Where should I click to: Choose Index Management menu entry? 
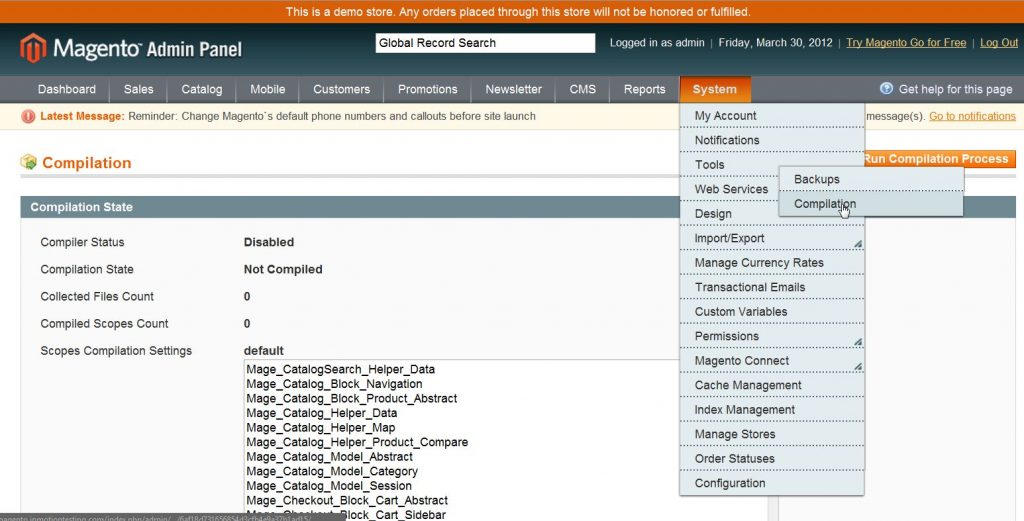click(x=745, y=410)
